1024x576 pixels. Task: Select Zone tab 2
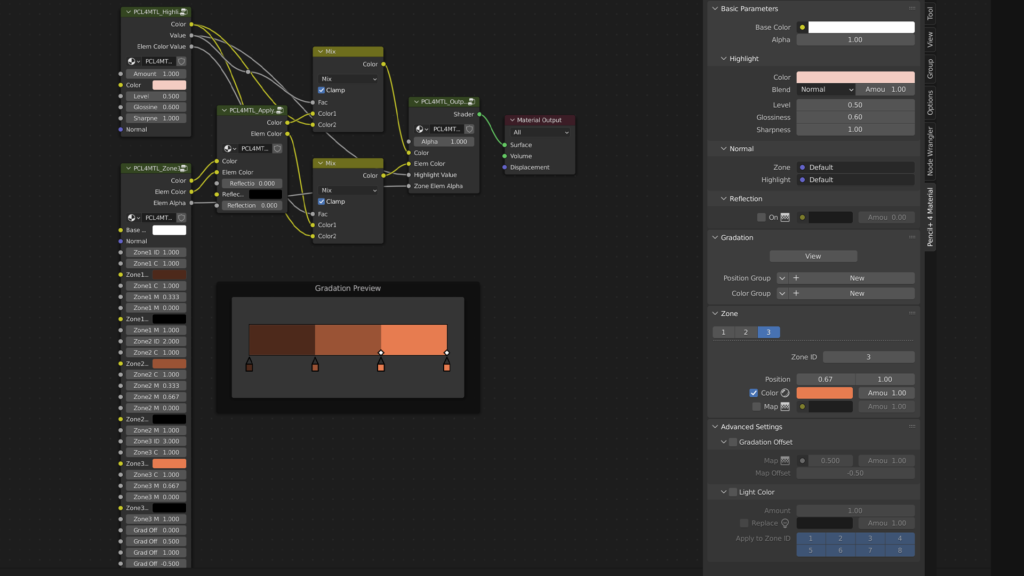[x=746, y=332]
